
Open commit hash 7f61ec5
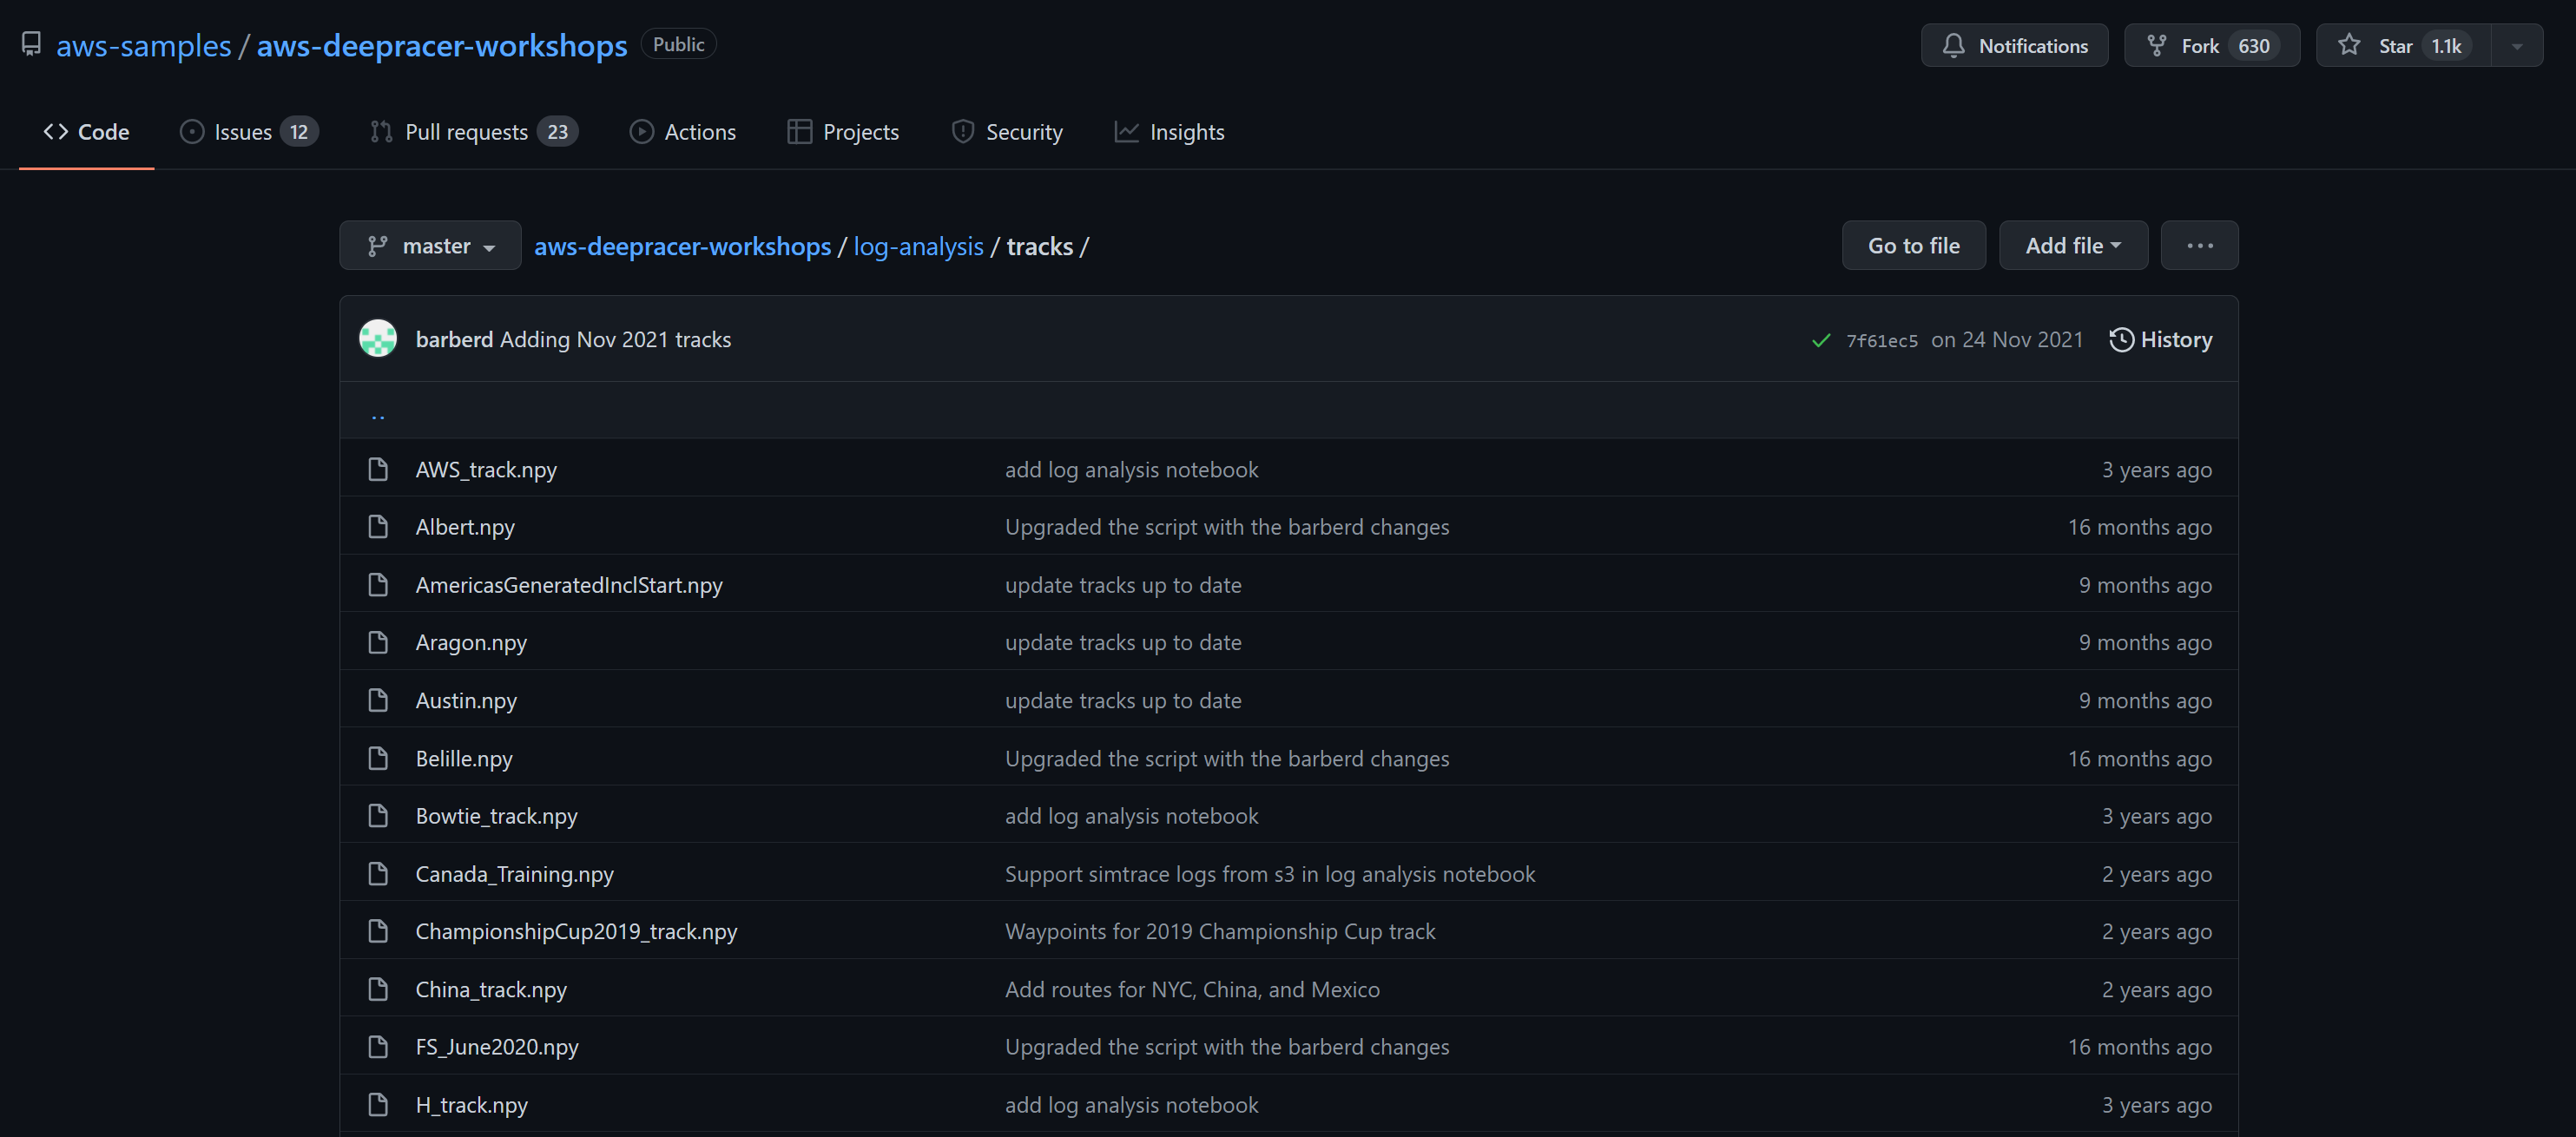1881,341
